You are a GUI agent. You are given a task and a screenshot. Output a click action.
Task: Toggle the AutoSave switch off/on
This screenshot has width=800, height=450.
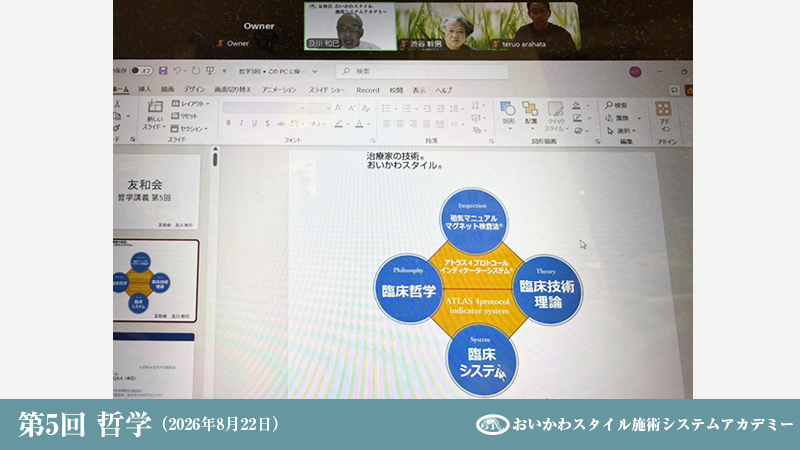tap(141, 70)
